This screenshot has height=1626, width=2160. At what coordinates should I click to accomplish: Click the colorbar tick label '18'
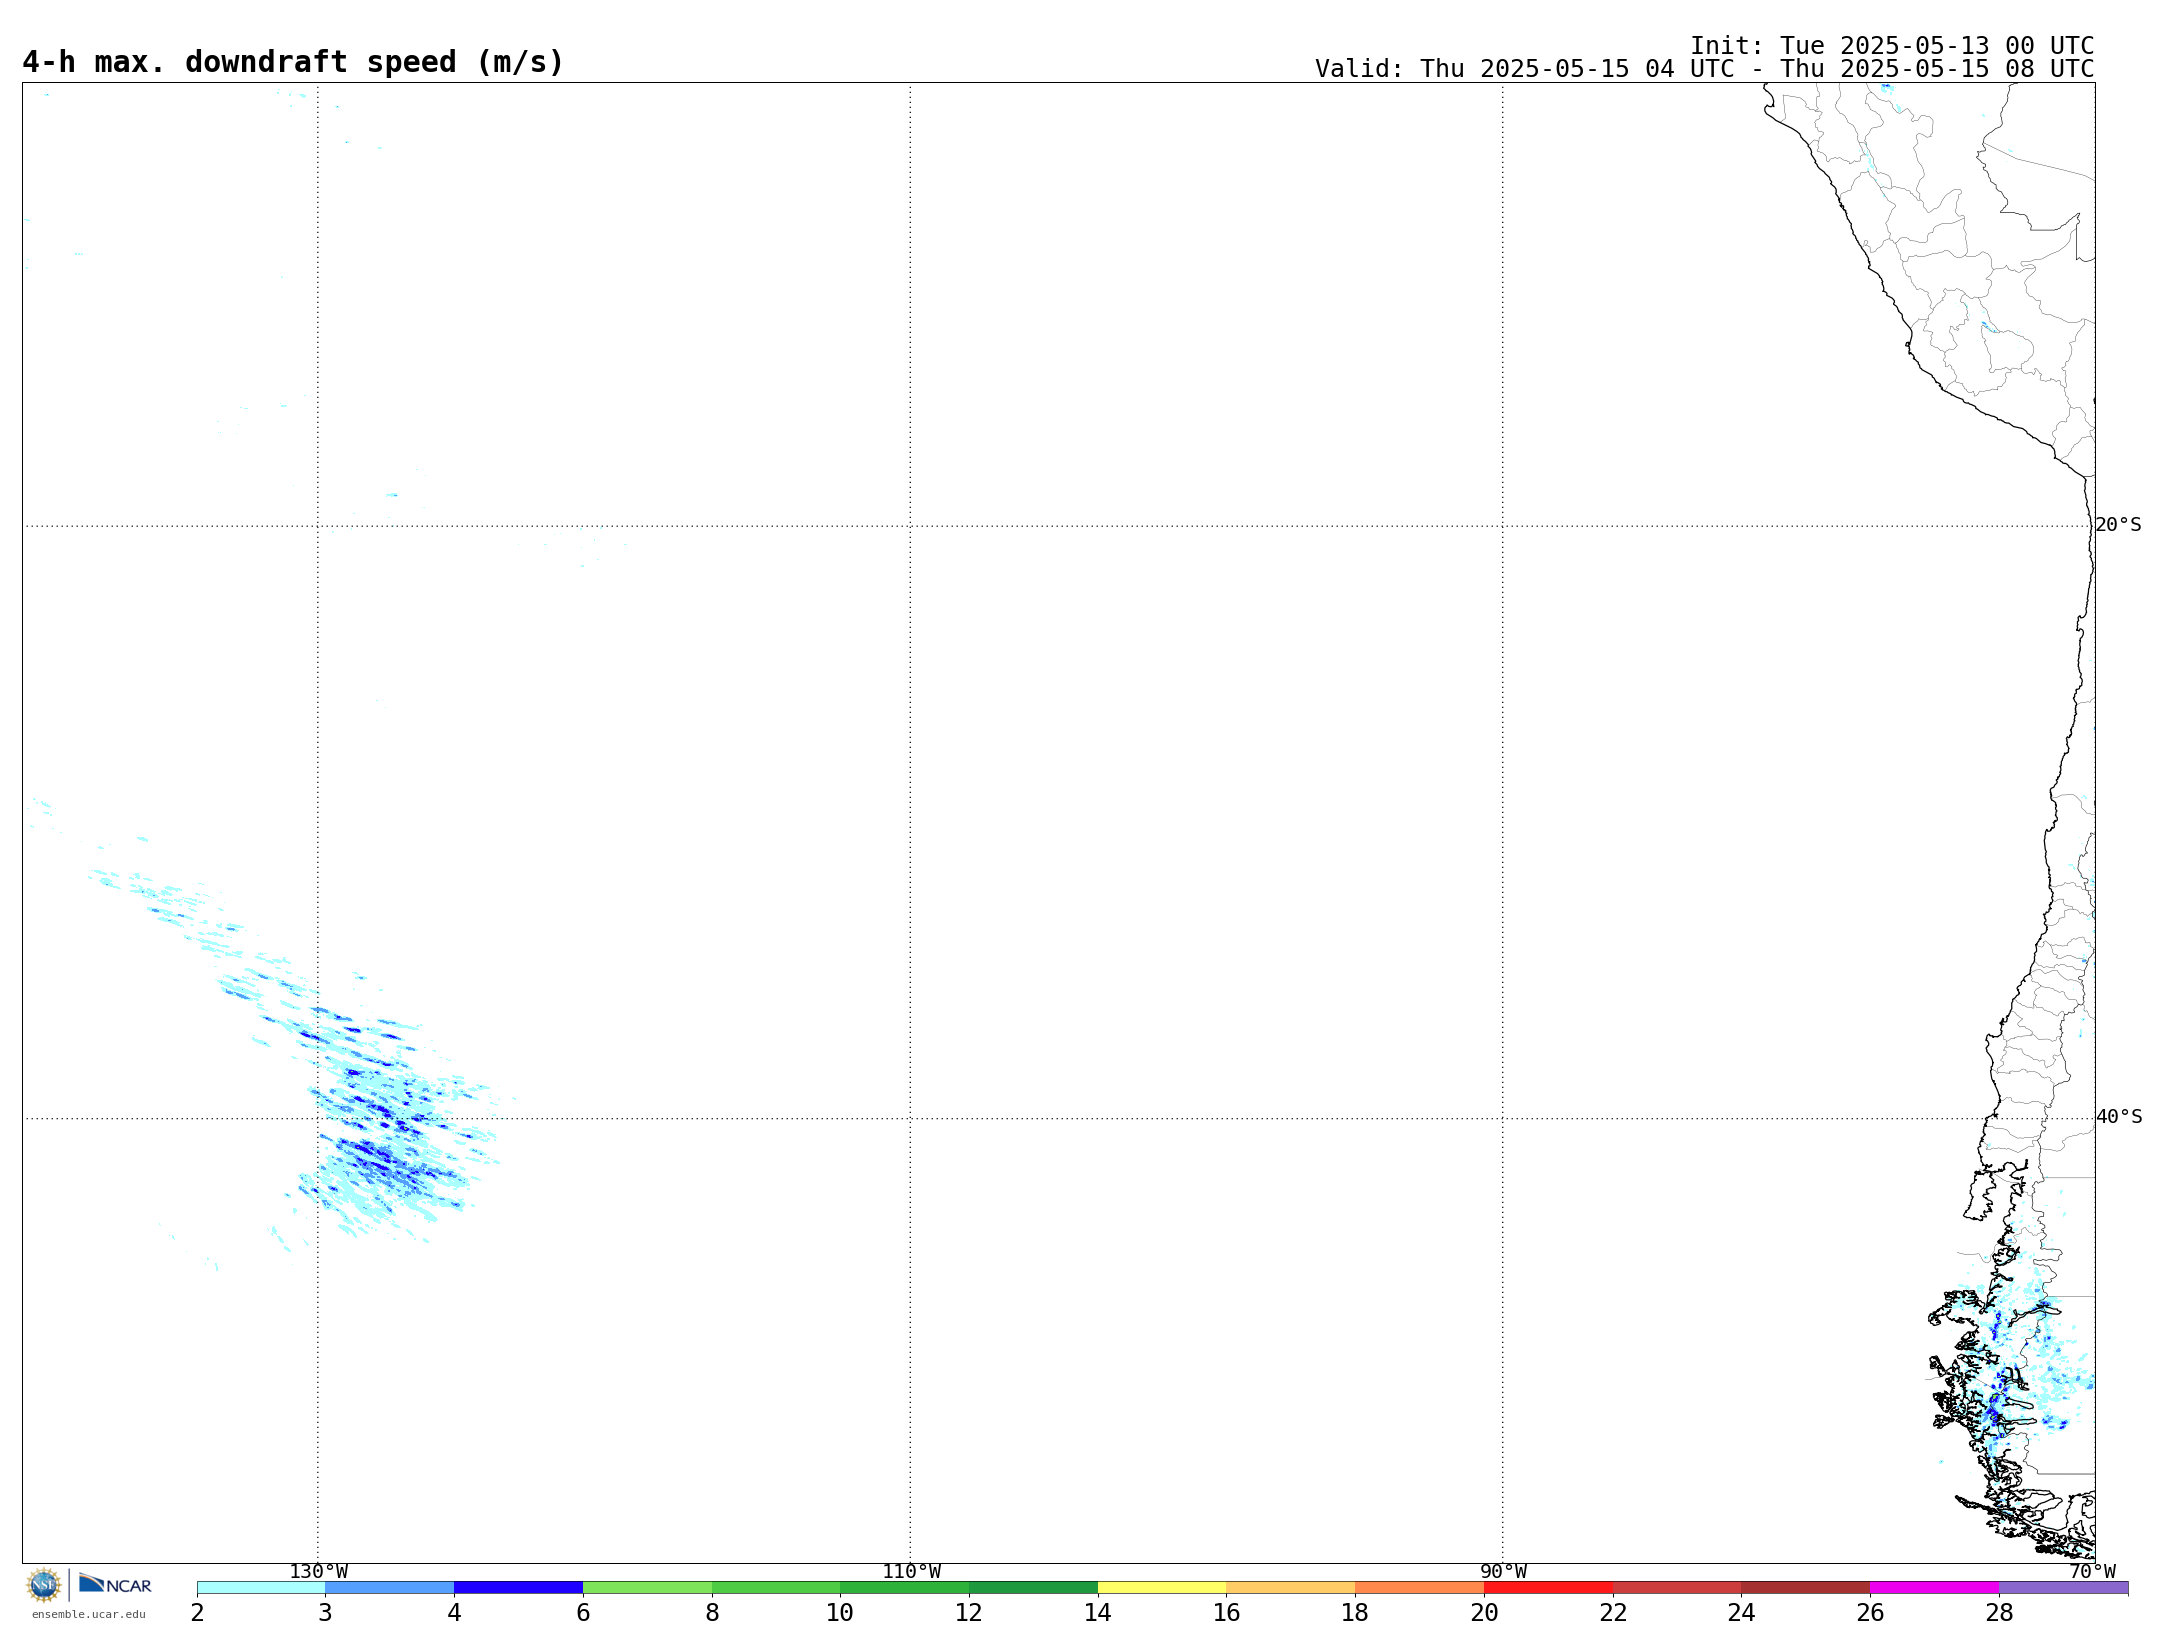(1355, 1612)
